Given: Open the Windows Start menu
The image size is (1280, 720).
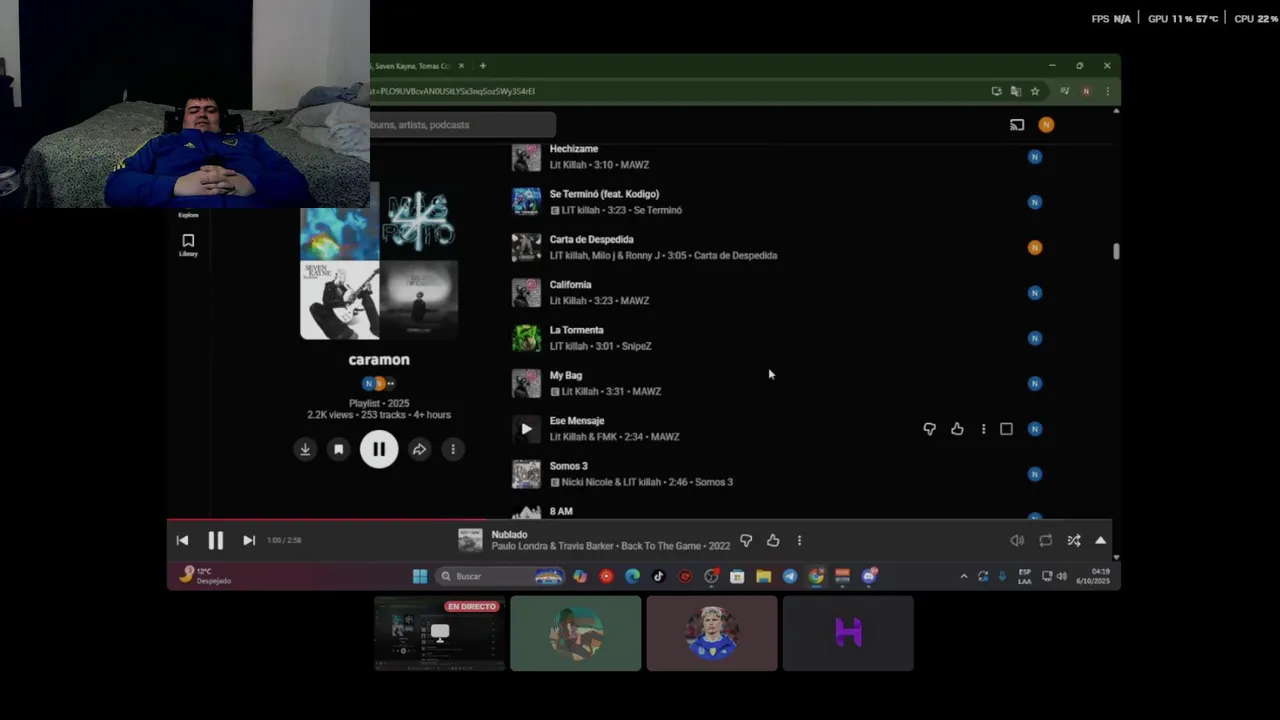Looking at the screenshot, I should [x=420, y=576].
